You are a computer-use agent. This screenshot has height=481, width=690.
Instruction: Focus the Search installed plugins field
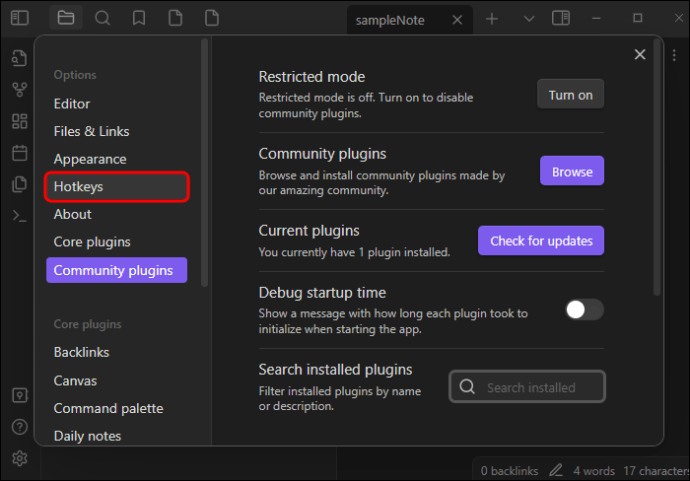coord(527,387)
